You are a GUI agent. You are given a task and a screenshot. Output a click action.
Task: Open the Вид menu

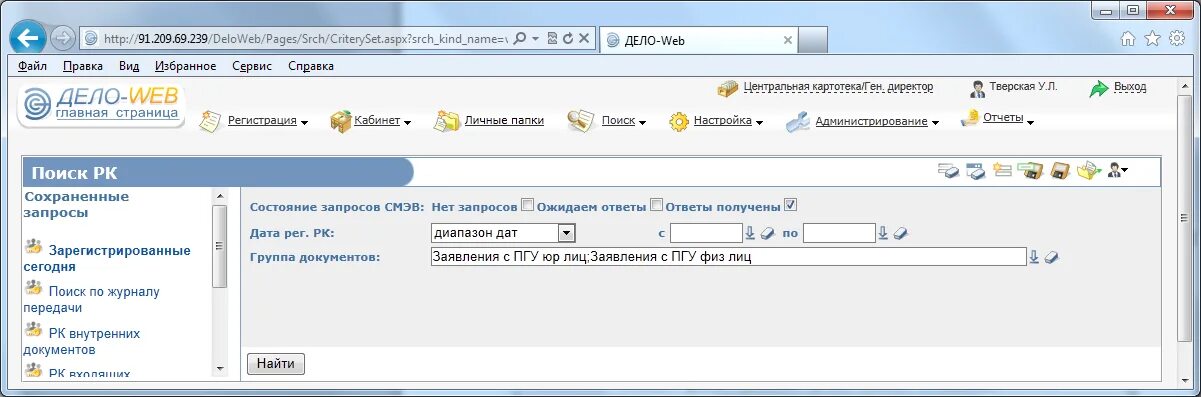pos(129,66)
